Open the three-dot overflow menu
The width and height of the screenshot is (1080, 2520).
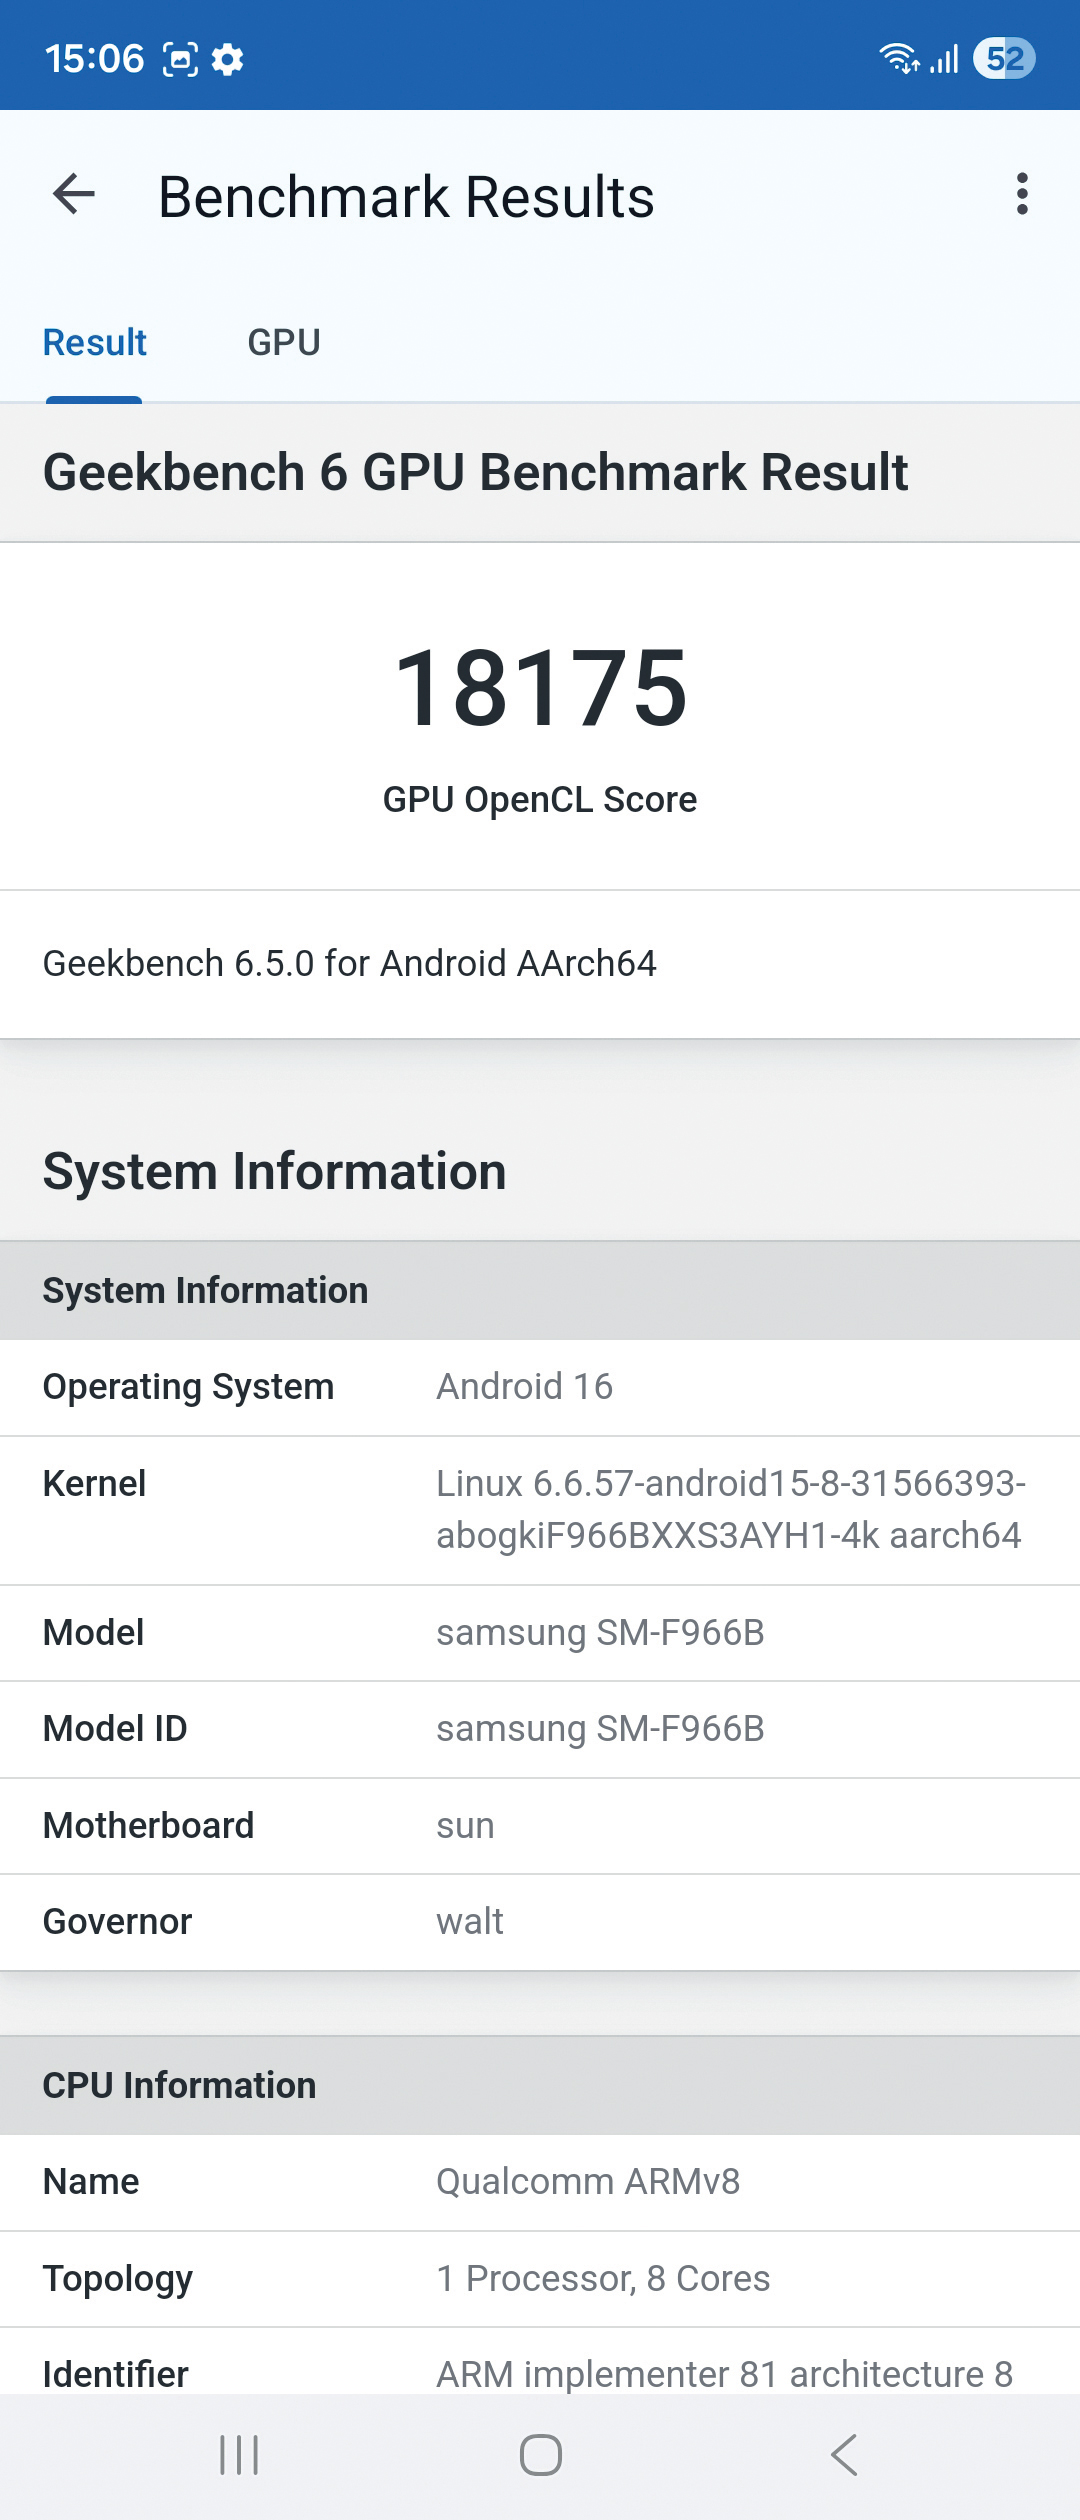[1021, 194]
